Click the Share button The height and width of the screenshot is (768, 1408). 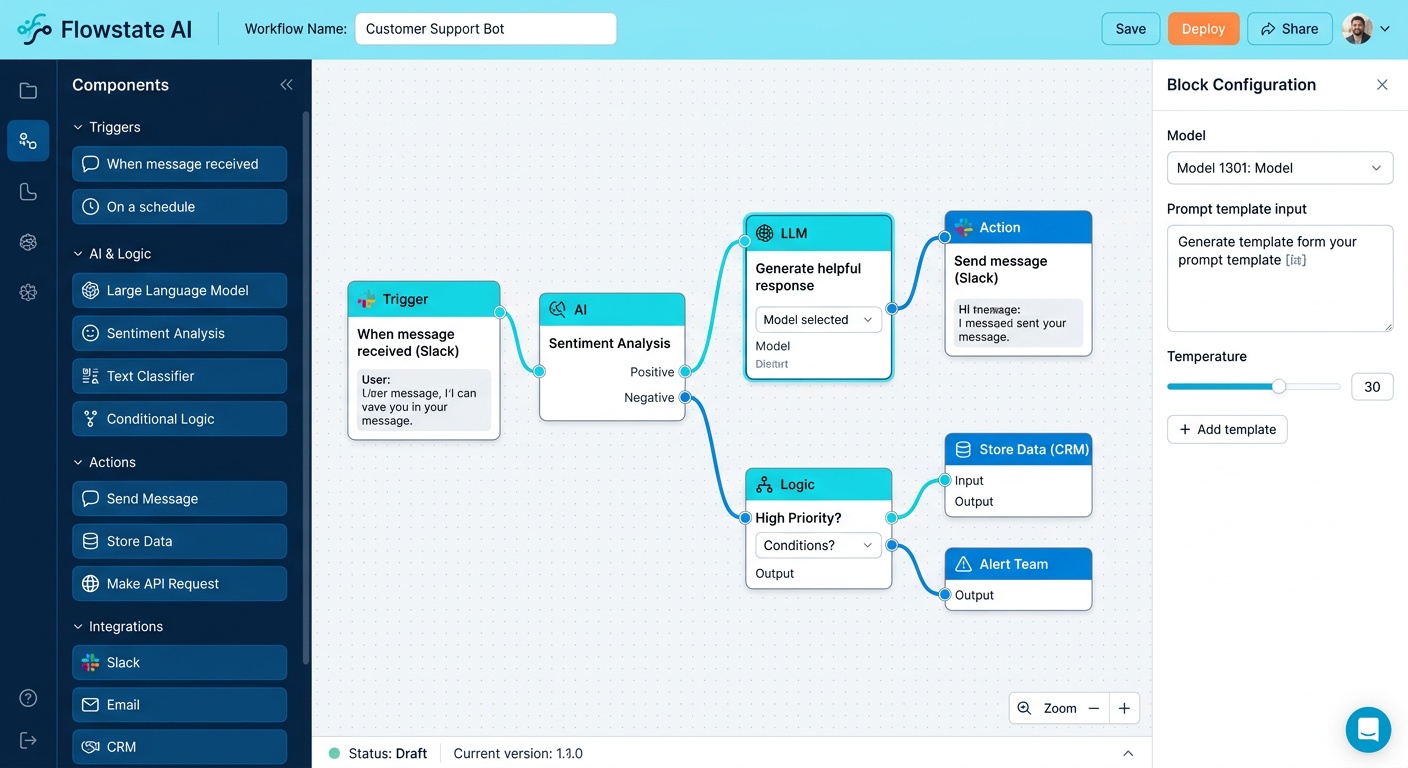click(x=1290, y=29)
